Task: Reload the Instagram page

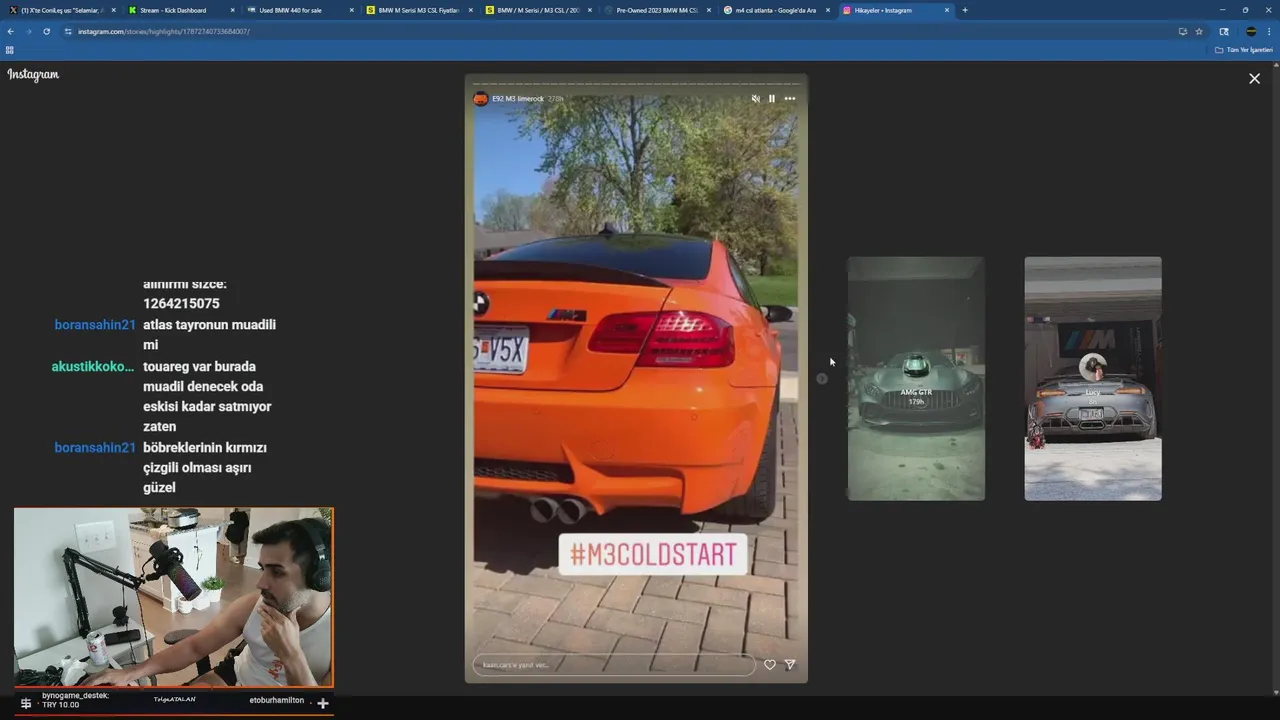Action: (46, 31)
